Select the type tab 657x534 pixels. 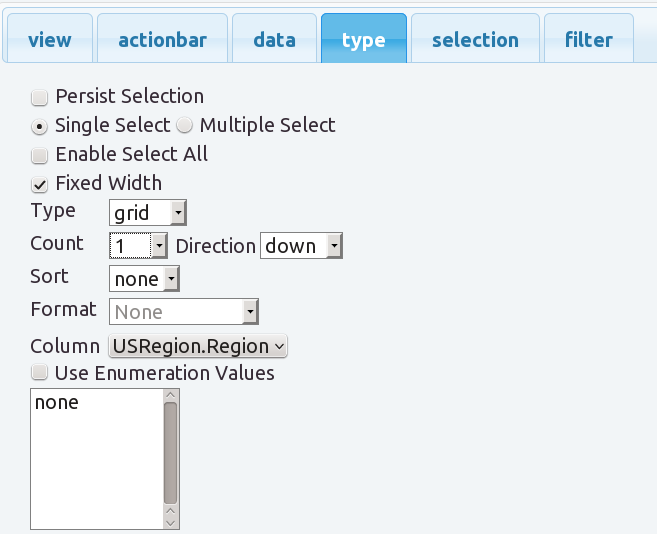point(363,40)
